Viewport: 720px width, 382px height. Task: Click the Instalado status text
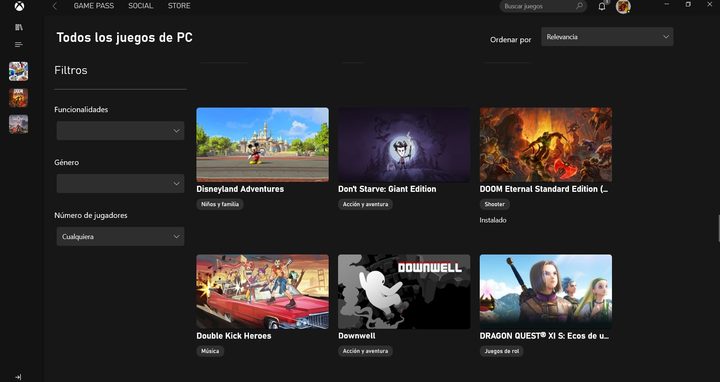pyautogui.click(x=493, y=220)
